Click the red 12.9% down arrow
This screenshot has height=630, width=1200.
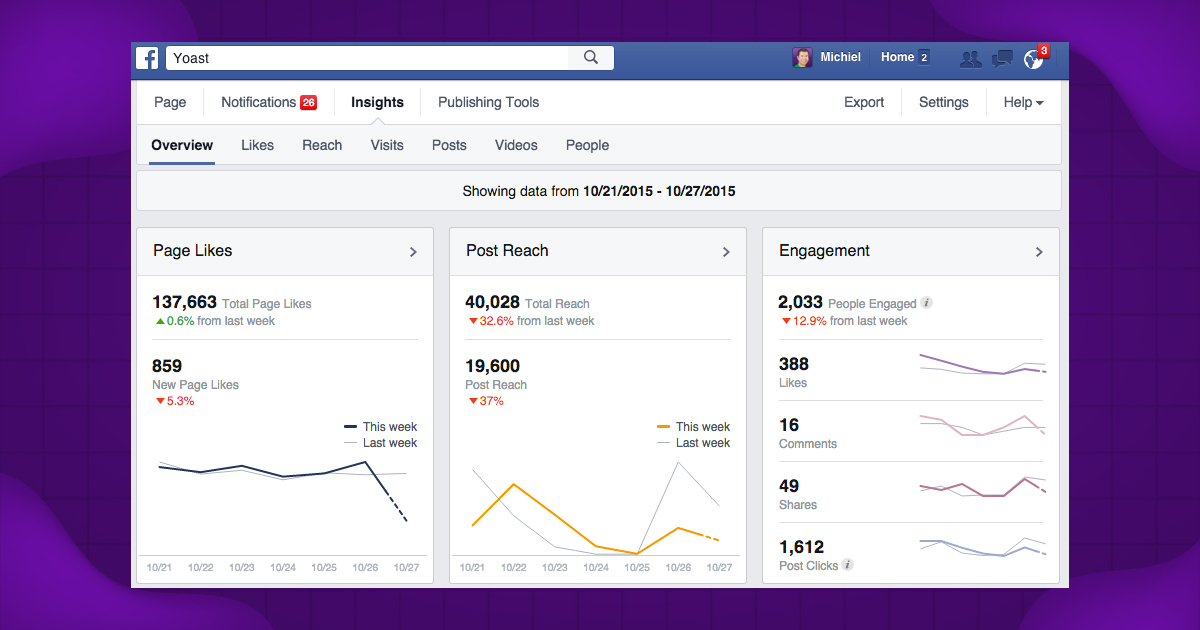click(786, 321)
